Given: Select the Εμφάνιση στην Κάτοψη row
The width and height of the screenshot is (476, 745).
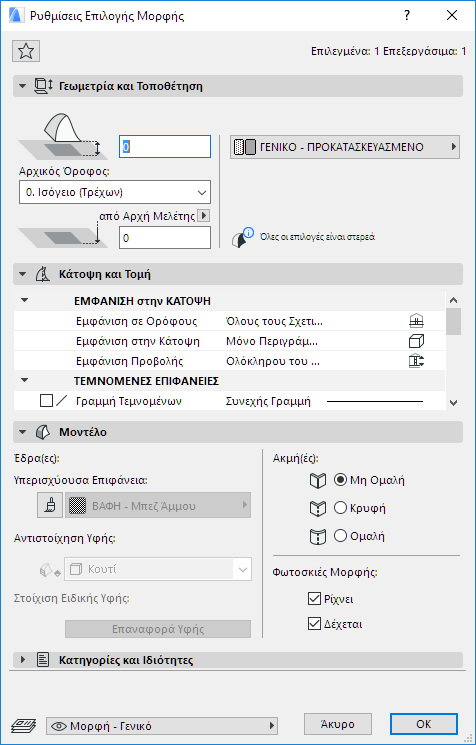Looking at the screenshot, I should point(229,341).
